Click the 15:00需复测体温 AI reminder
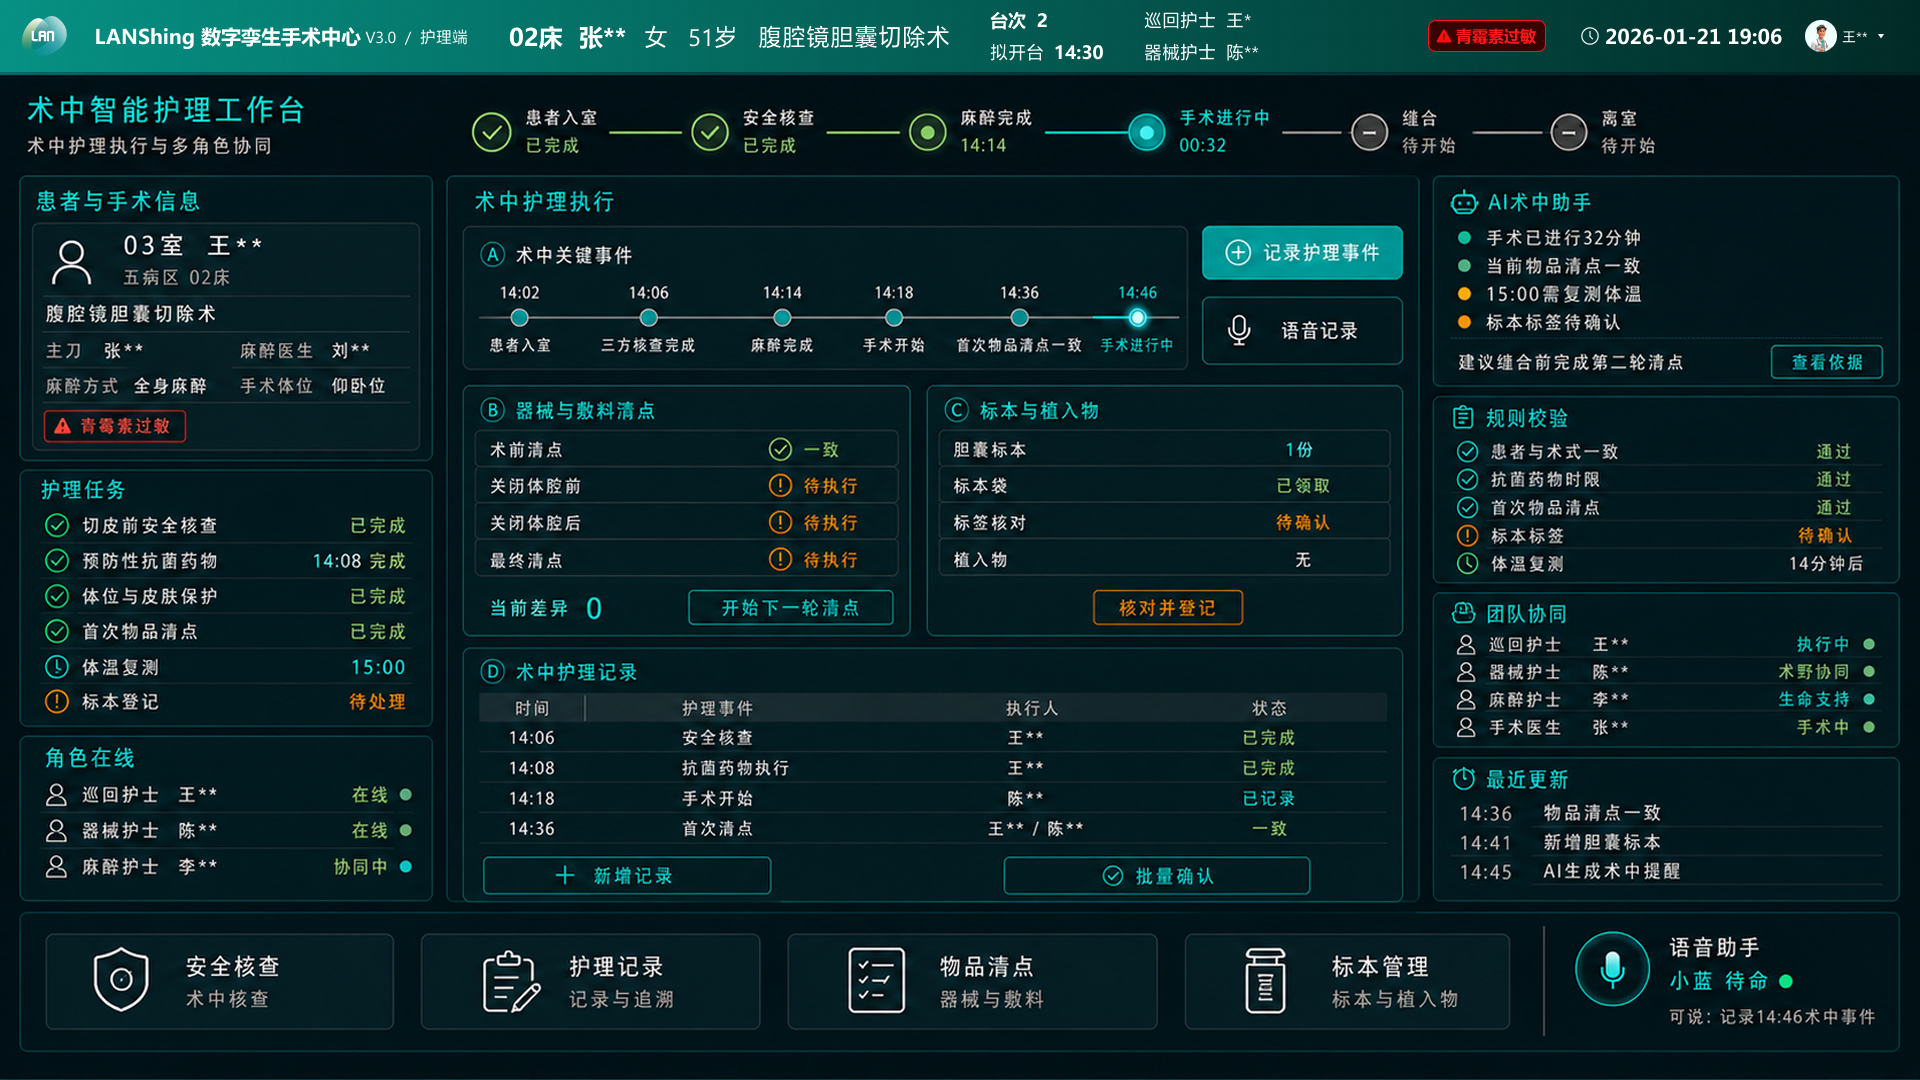The width and height of the screenshot is (1920, 1080). (1550, 295)
